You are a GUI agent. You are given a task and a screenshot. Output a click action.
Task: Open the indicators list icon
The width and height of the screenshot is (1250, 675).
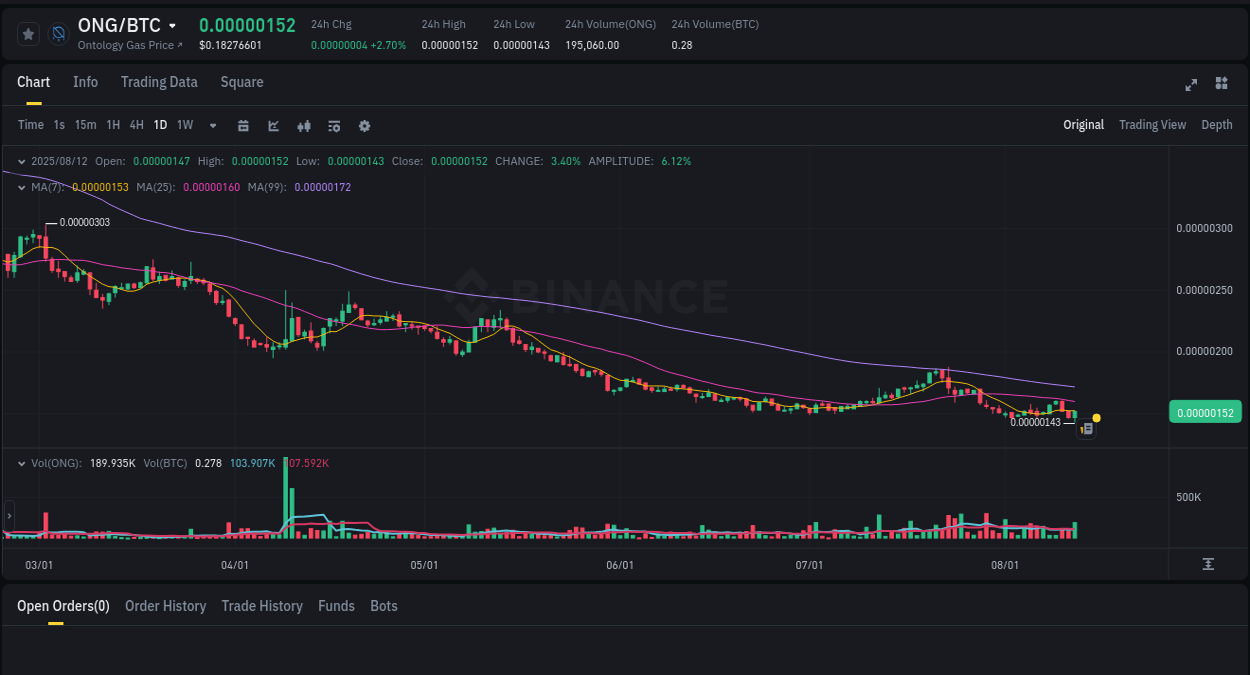333,125
